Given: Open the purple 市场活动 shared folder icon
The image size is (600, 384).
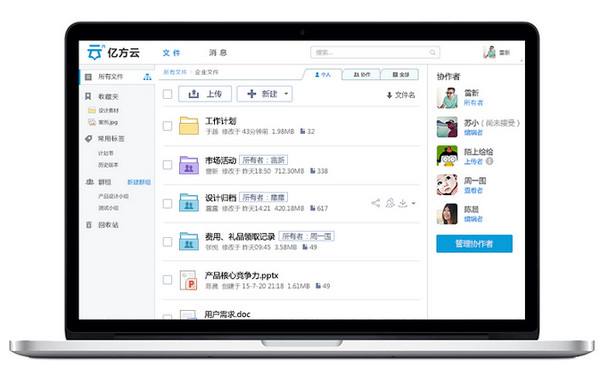Looking at the screenshot, I should tap(189, 165).
